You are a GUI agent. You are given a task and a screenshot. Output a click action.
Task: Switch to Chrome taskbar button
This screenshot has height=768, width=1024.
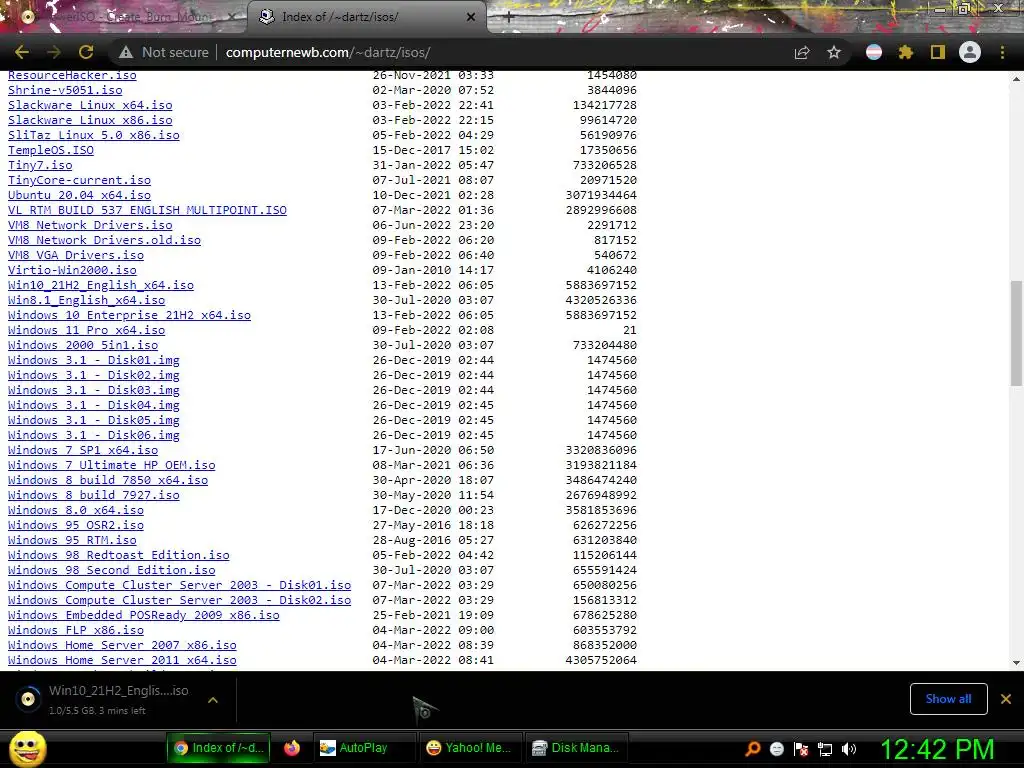(x=218, y=748)
